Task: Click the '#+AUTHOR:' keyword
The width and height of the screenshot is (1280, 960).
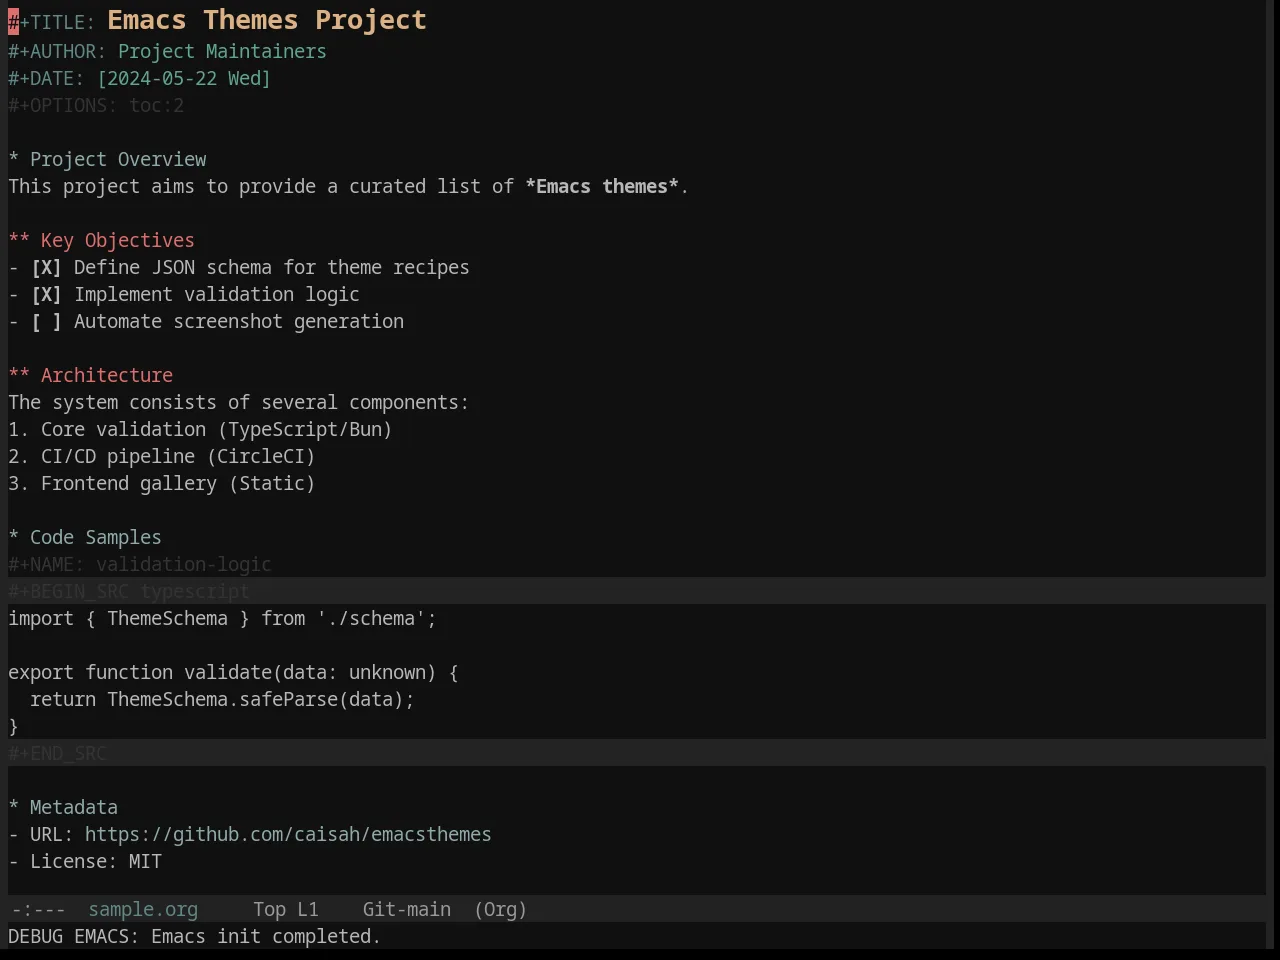Action: pyautogui.click(x=57, y=52)
